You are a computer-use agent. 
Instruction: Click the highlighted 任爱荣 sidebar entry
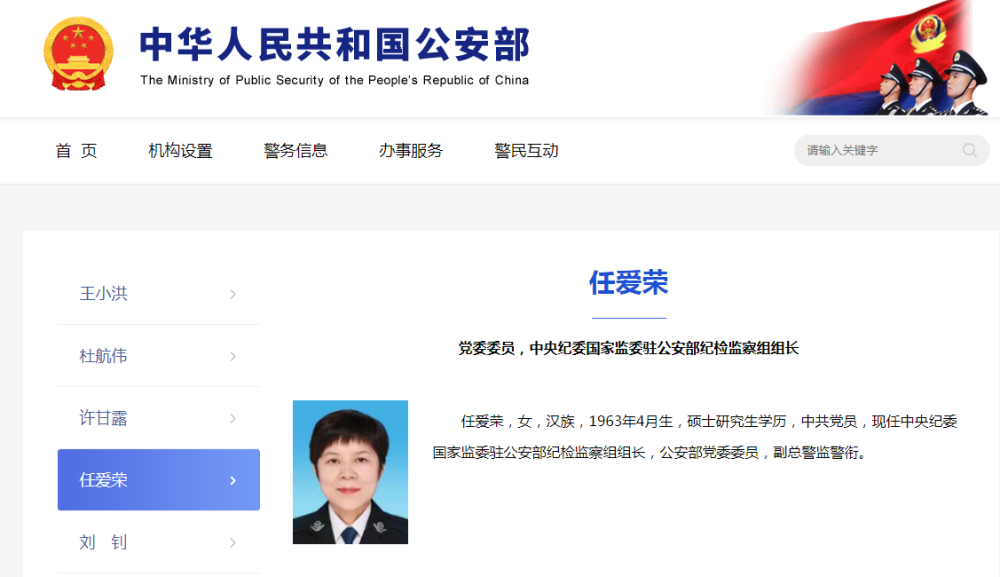[x=159, y=479]
